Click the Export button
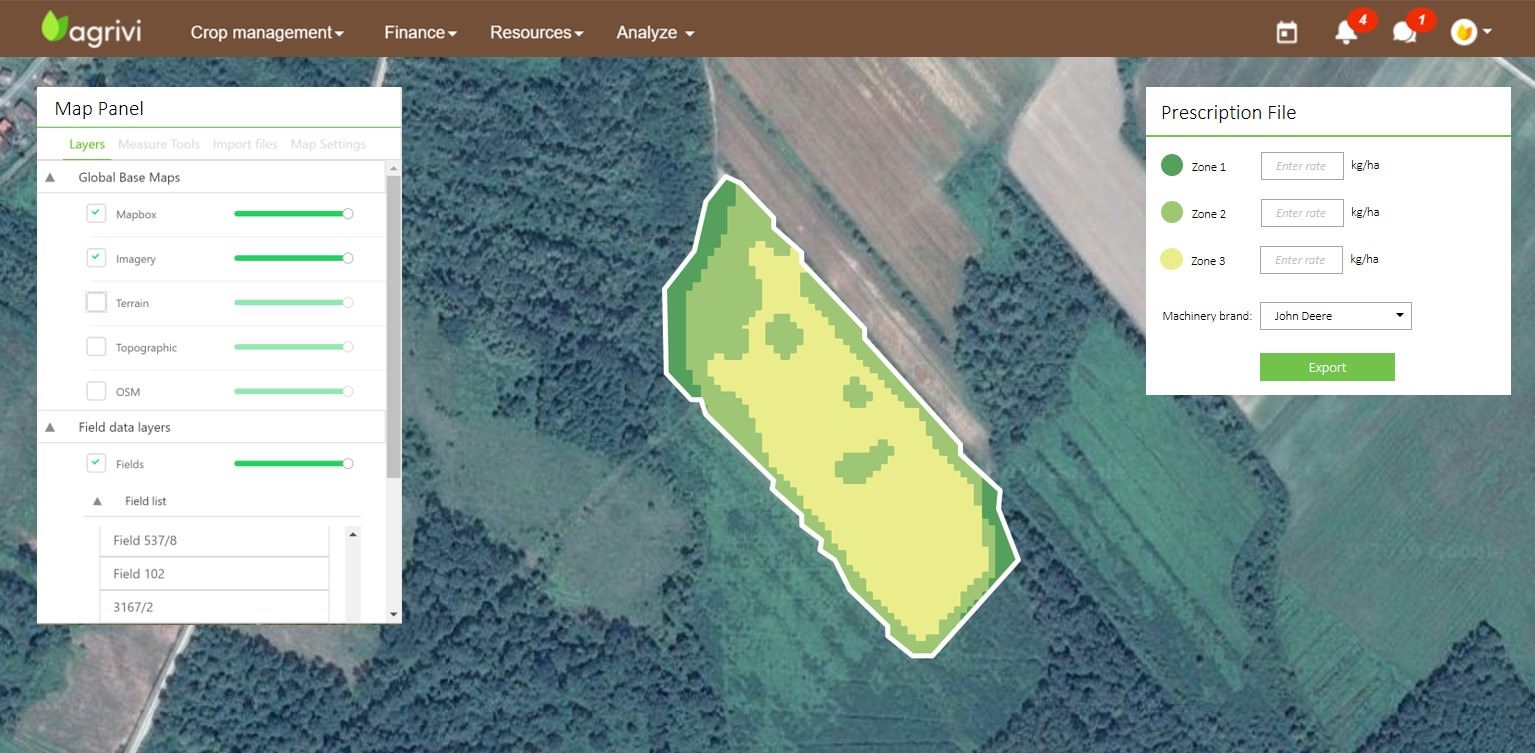The width and height of the screenshot is (1535, 753). point(1326,367)
